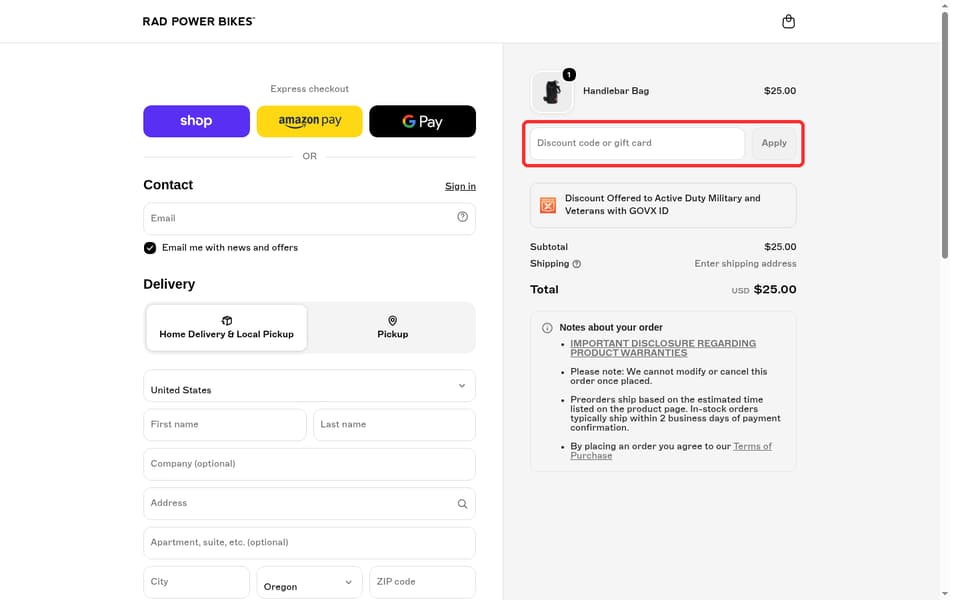Focus the Last name field
The height and width of the screenshot is (600, 960).
394,425
